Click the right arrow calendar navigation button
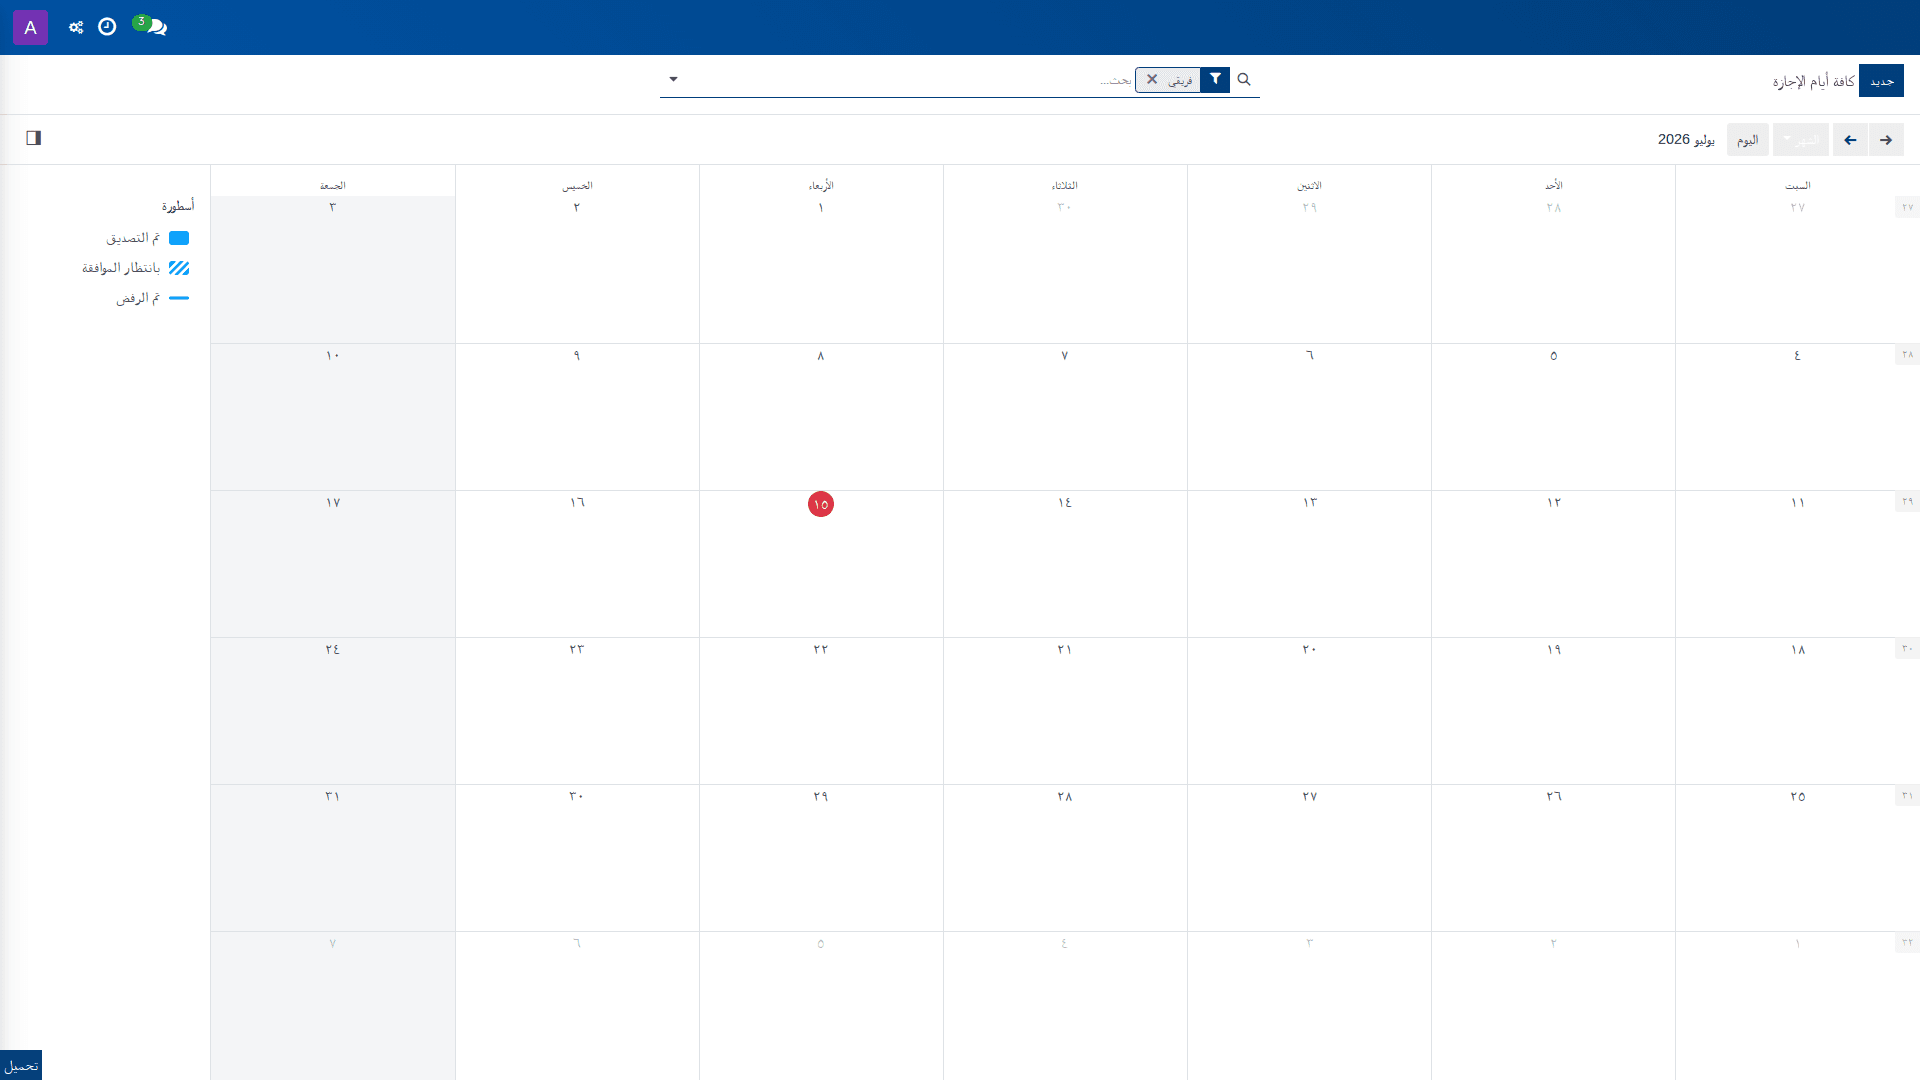Image resolution: width=1920 pixels, height=1080 pixels. [1886, 140]
